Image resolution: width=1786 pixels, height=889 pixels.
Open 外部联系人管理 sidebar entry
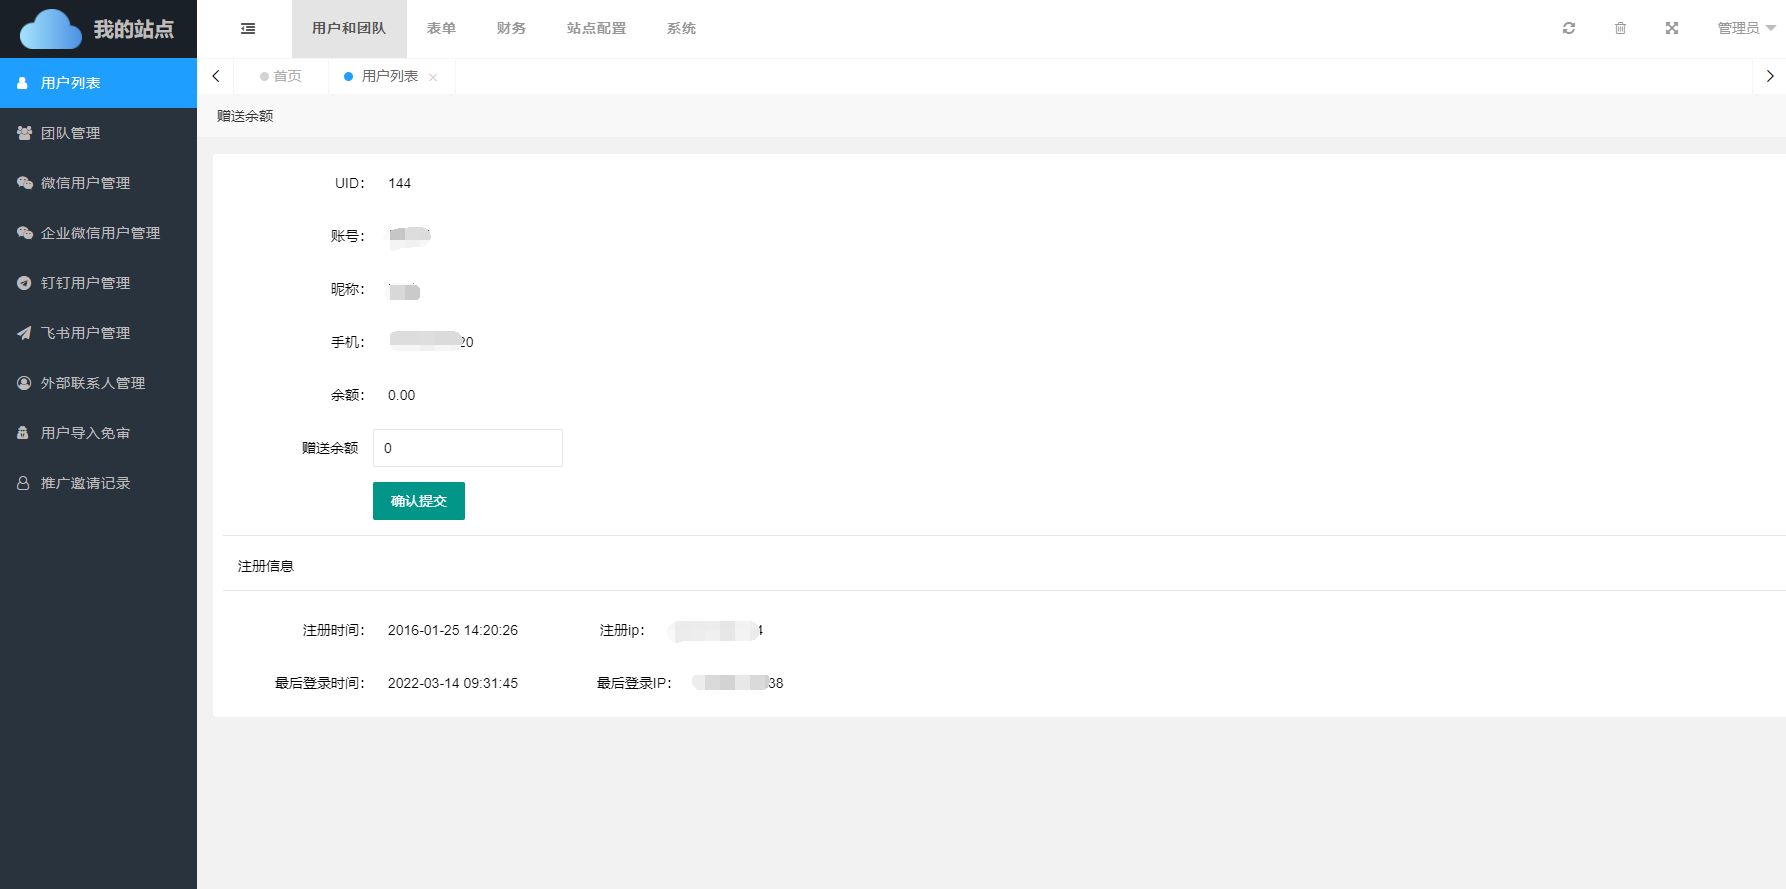click(92, 383)
